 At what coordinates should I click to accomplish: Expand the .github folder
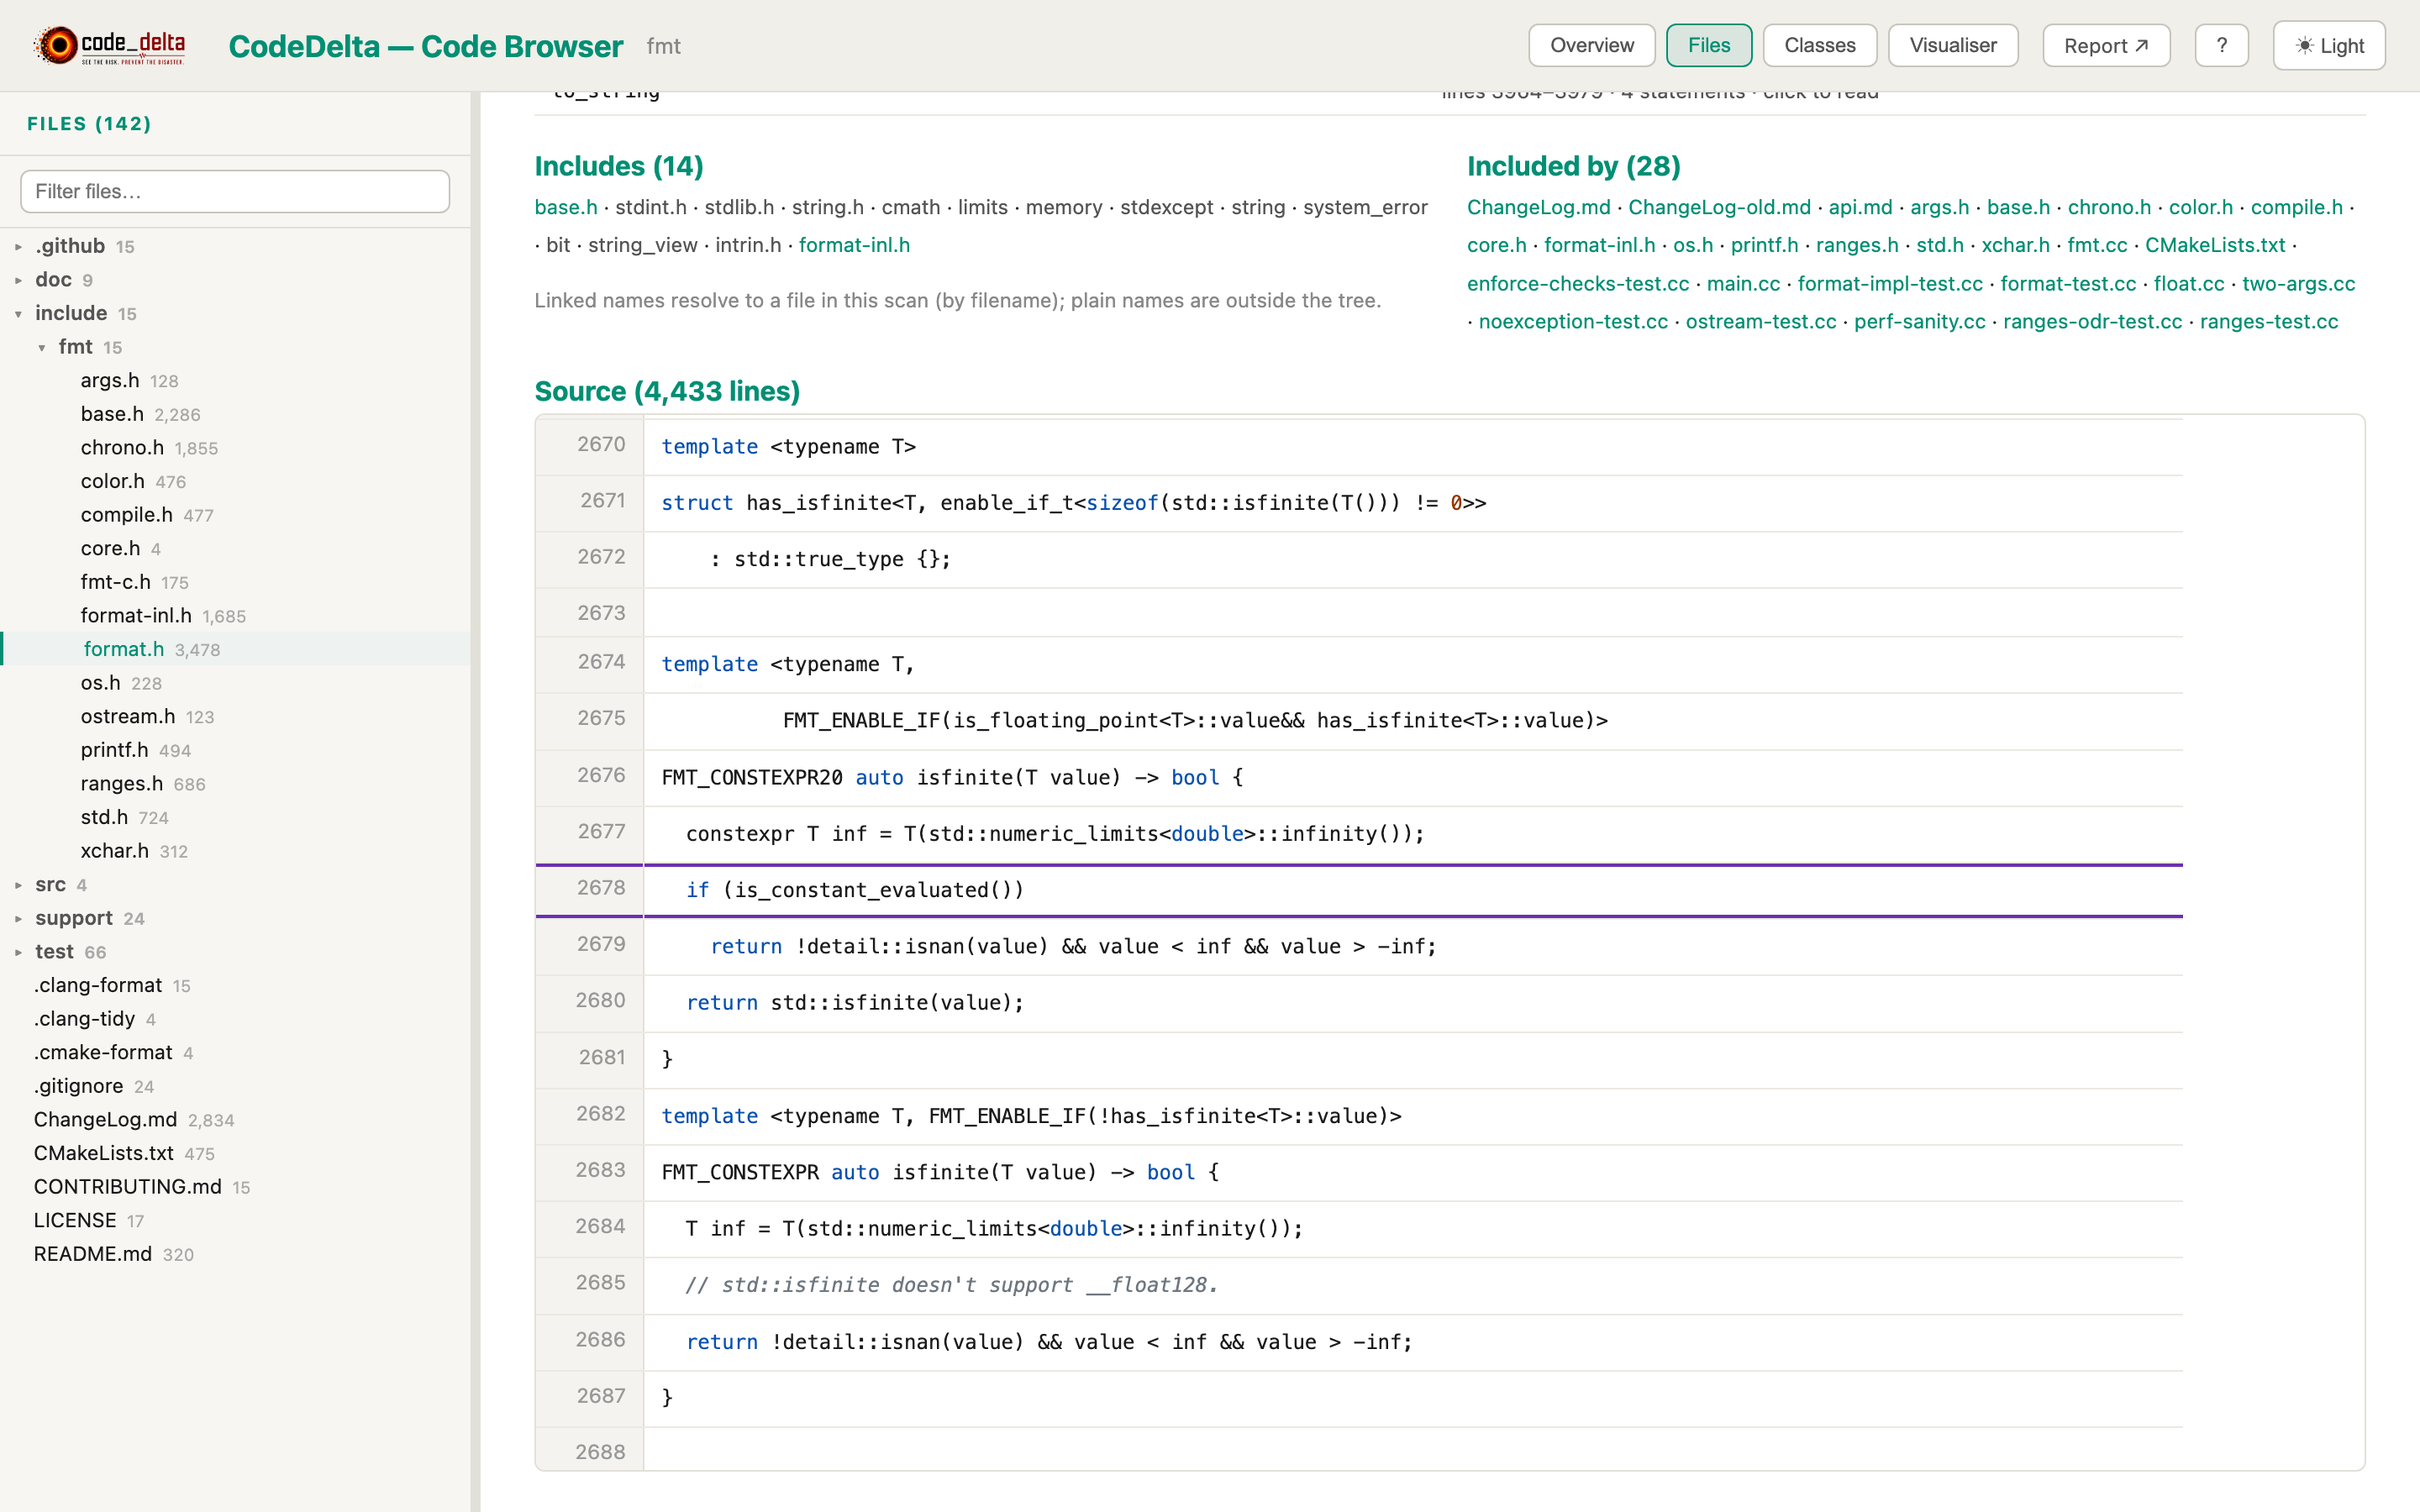pyautogui.click(x=70, y=246)
